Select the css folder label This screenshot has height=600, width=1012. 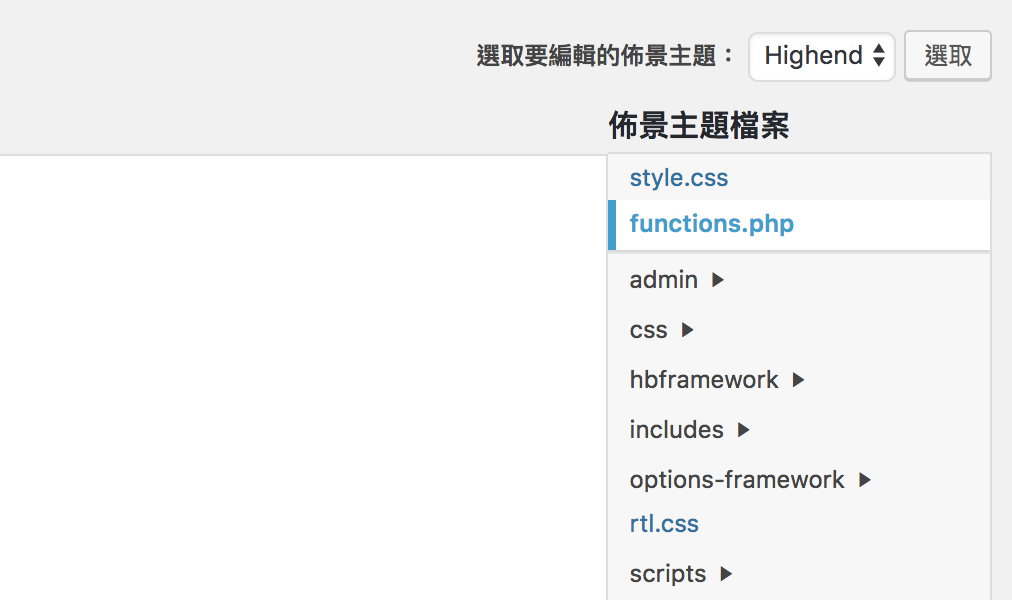tap(648, 330)
